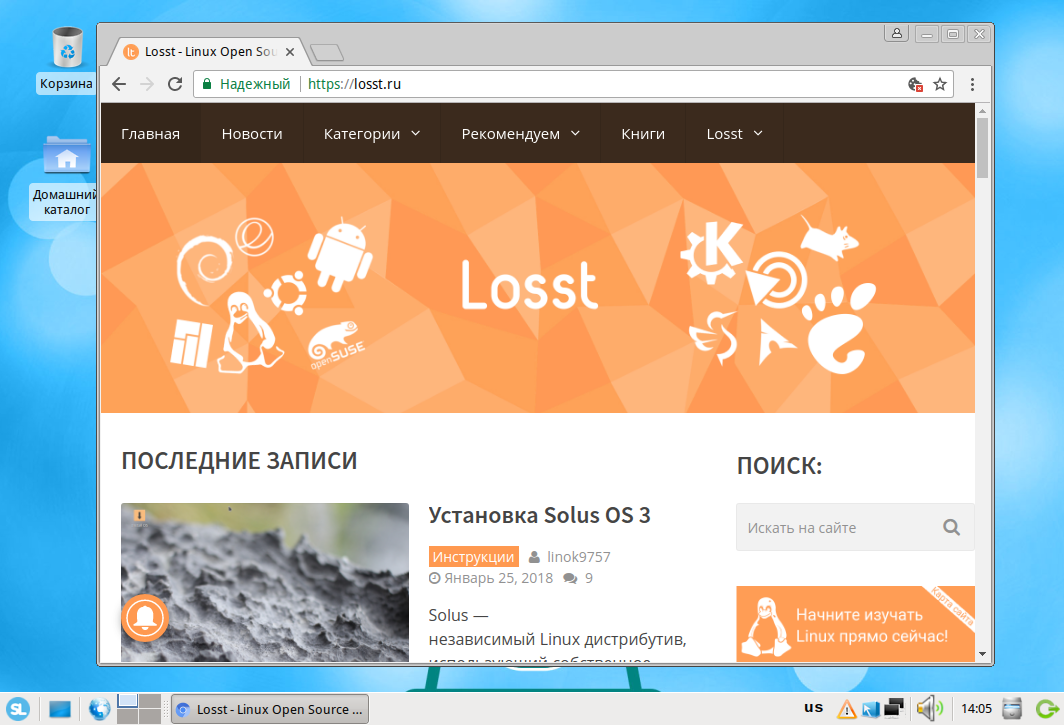Click the ПОИСК: sidebar heading
The image size is (1064, 725).
779,466
